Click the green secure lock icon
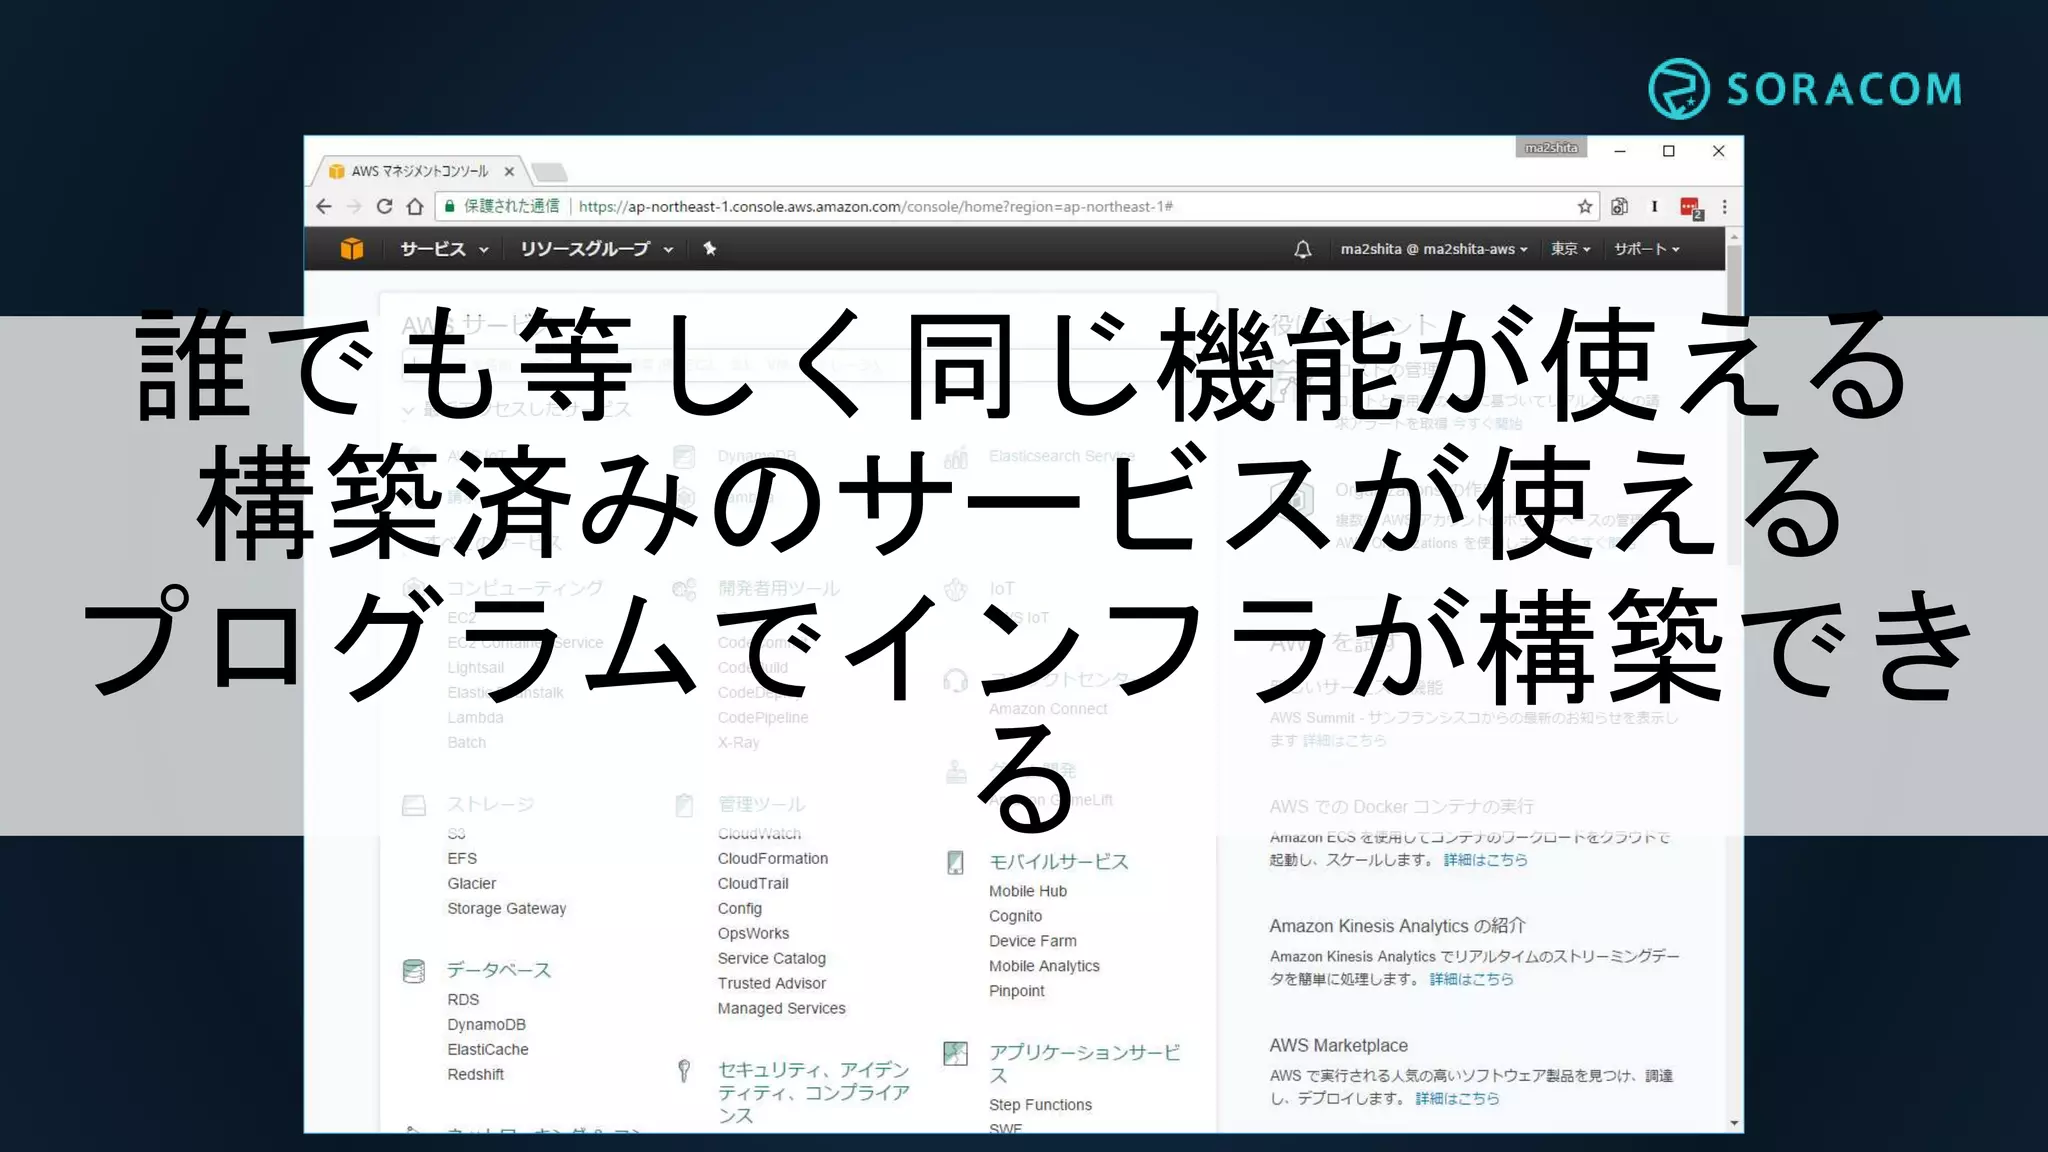This screenshot has width=2048, height=1152. coord(450,207)
